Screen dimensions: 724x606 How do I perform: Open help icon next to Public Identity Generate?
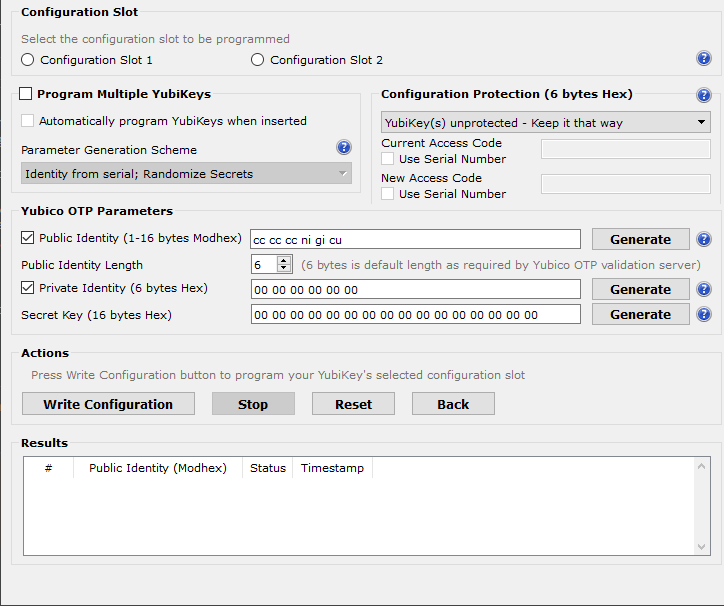(703, 240)
